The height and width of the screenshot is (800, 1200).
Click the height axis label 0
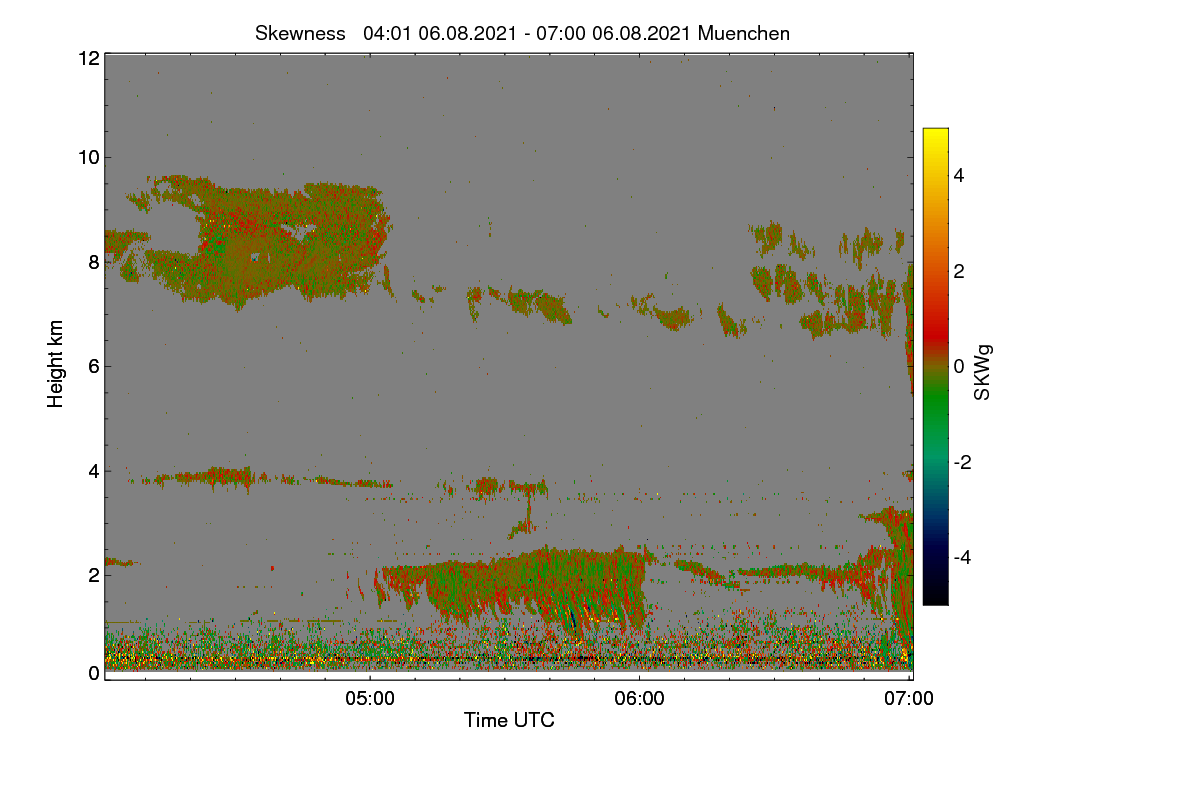(x=94, y=673)
